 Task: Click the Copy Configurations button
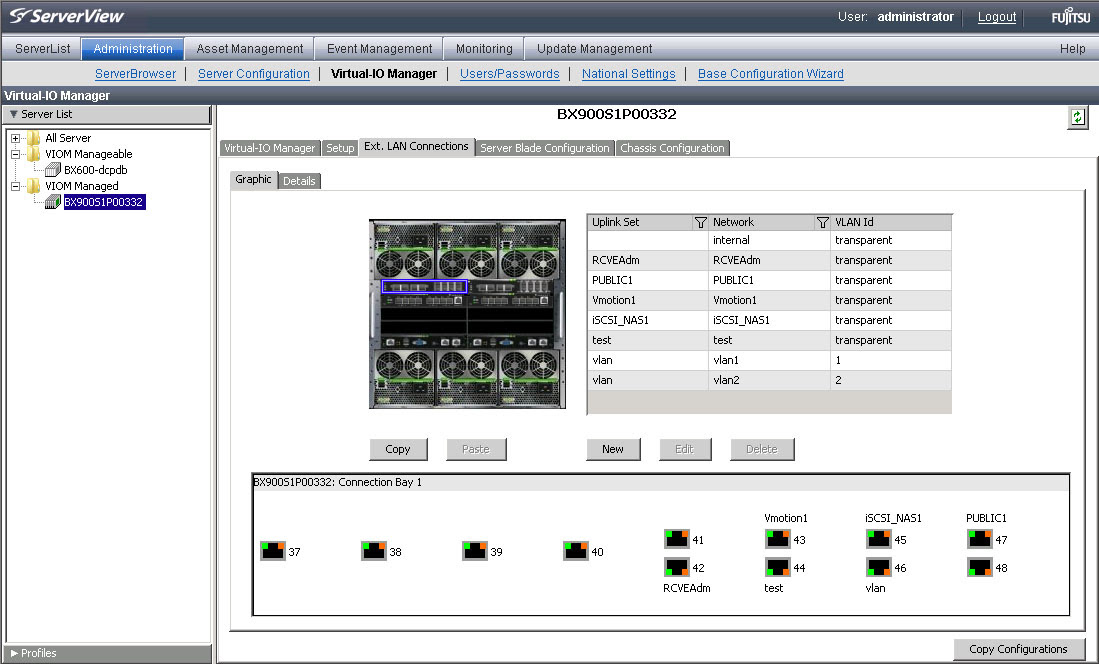pos(1018,649)
